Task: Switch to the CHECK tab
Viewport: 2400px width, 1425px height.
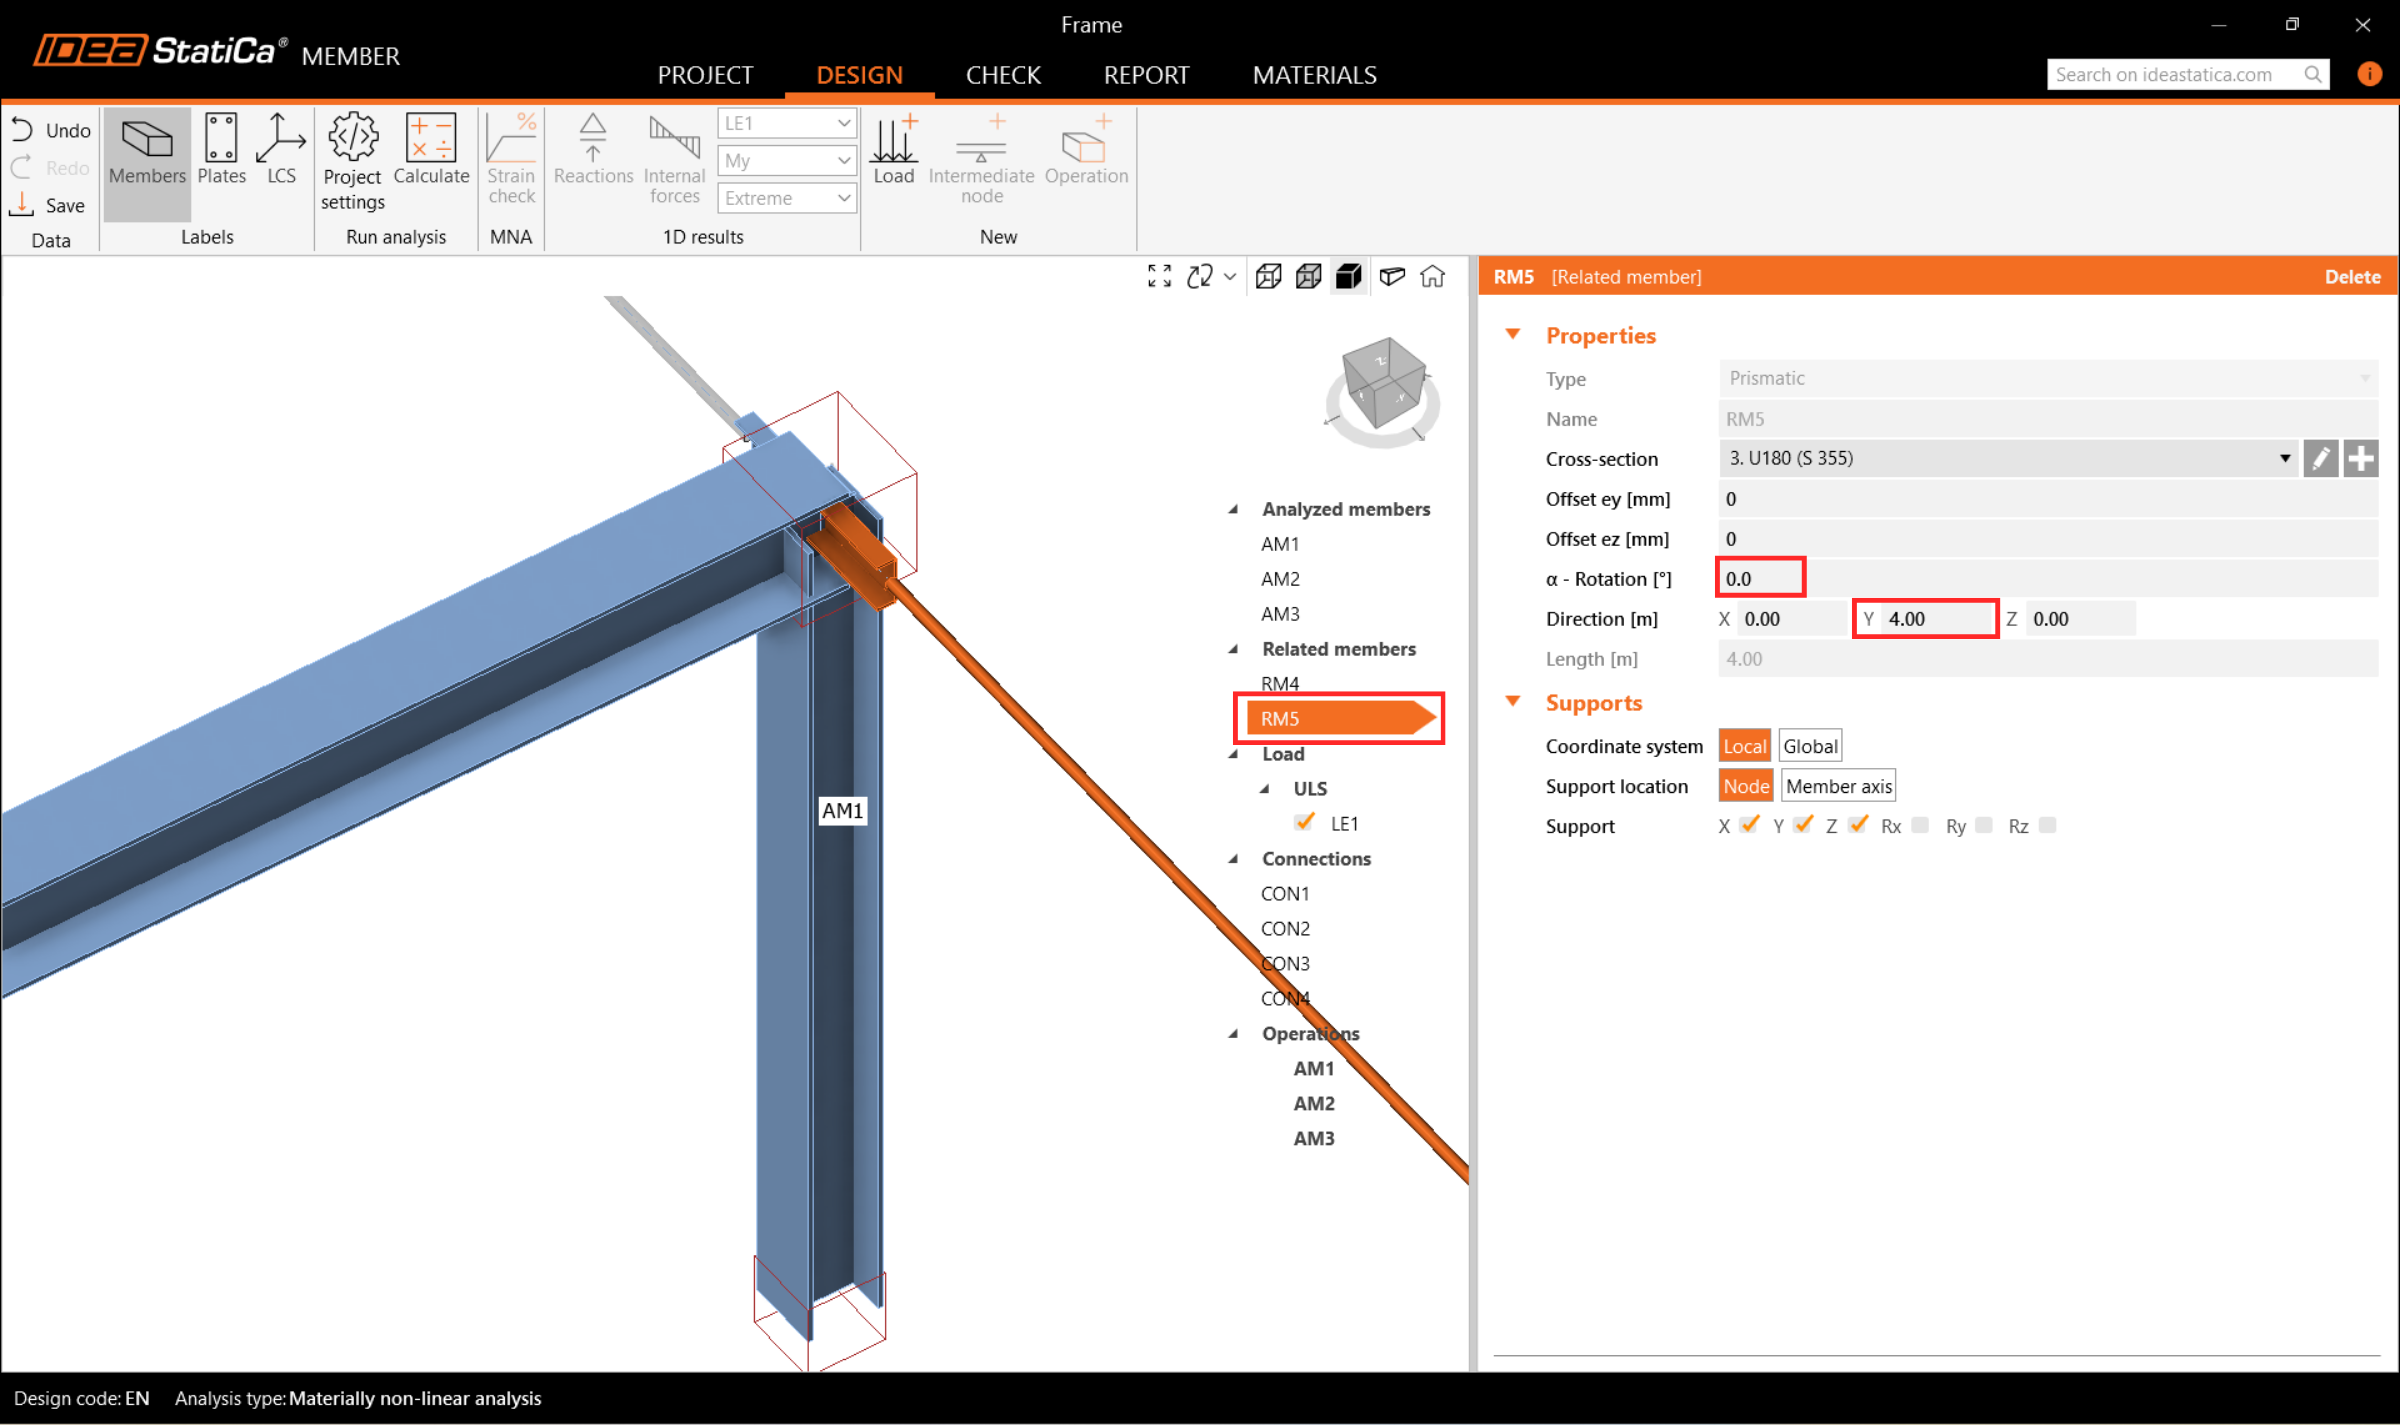Action: pyautogui.click(x=1003, y=75)
